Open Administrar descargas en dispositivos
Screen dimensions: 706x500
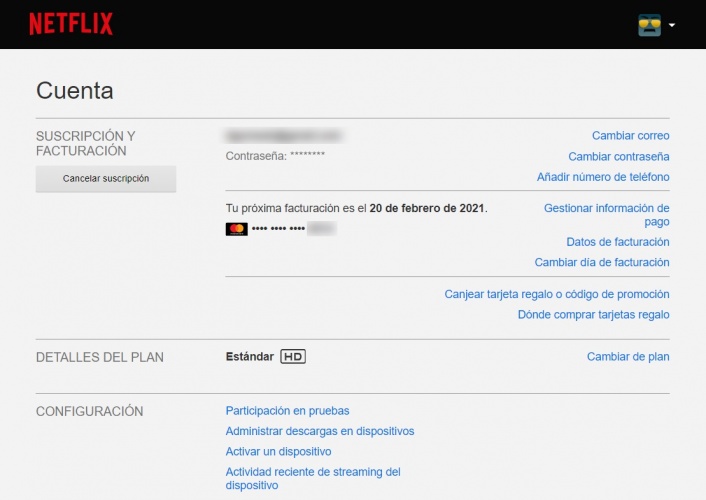(320, 431)
